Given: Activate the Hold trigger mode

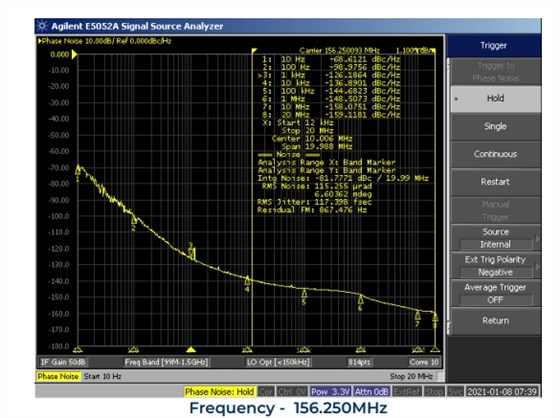Looking at the screenshot, I should (495, 99).
